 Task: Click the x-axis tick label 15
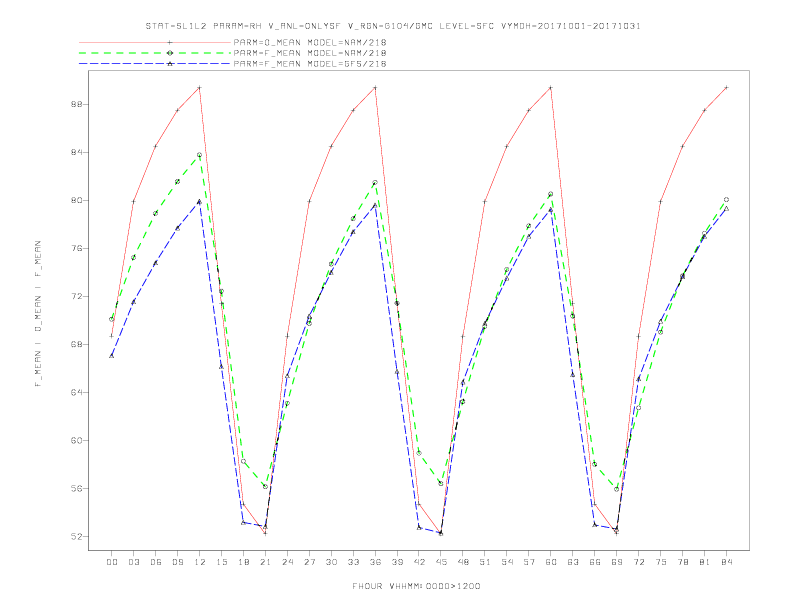click(221, 562)
